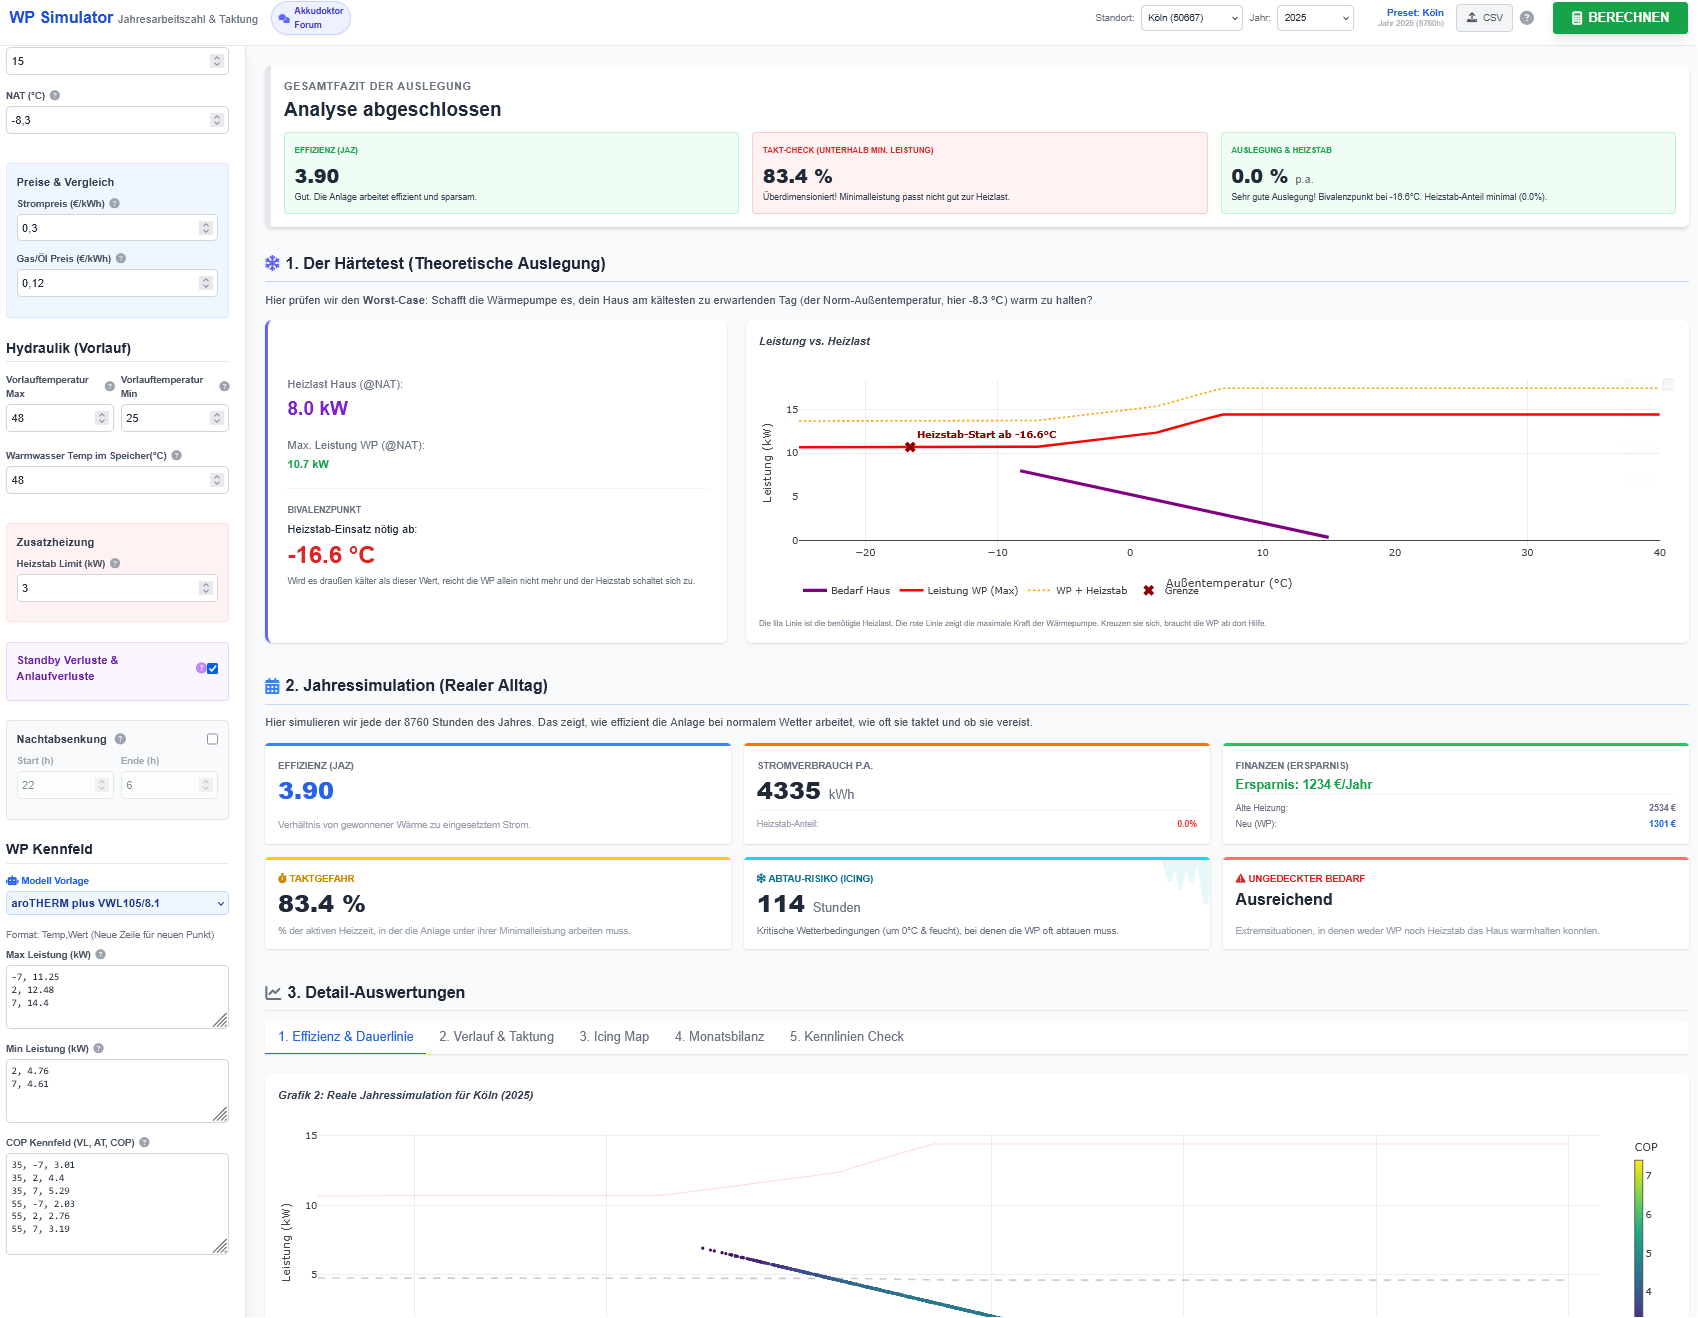This screenshot has width=1698, height=1318.
Task: Click the question mark icon beside CSV button
Action: (x=1527, y=18)
